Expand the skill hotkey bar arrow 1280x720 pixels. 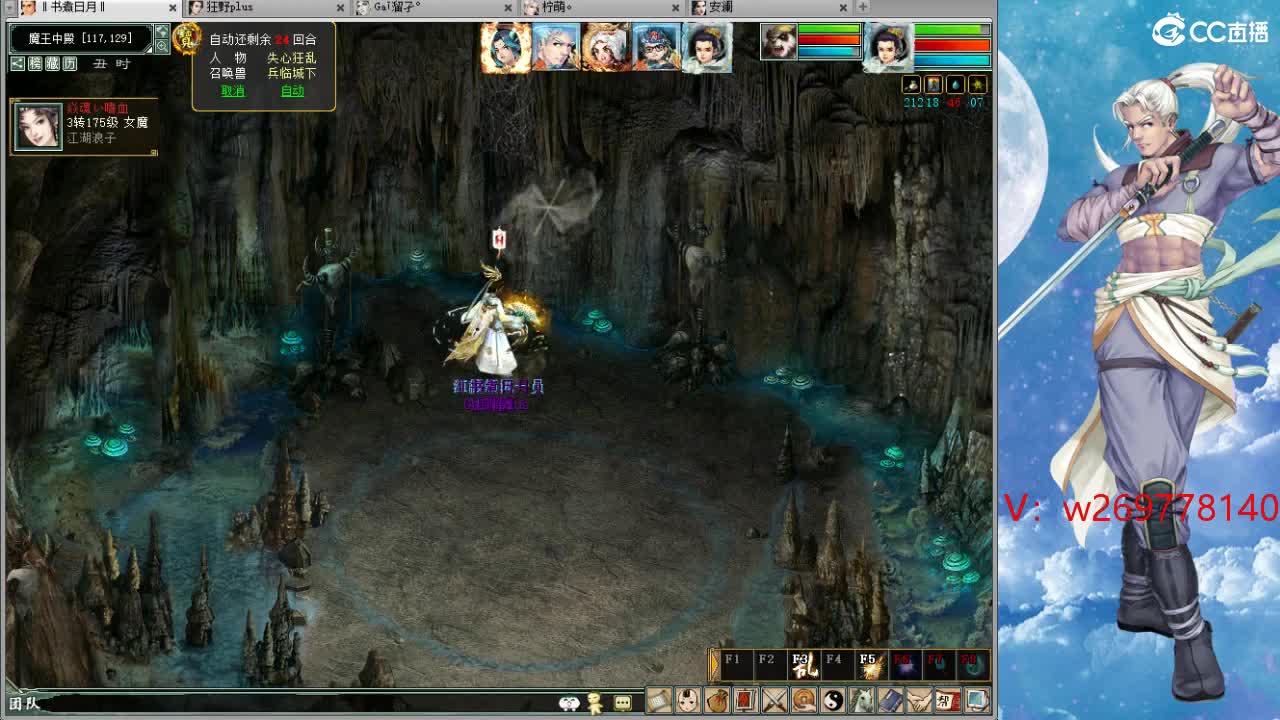point(714,665)
